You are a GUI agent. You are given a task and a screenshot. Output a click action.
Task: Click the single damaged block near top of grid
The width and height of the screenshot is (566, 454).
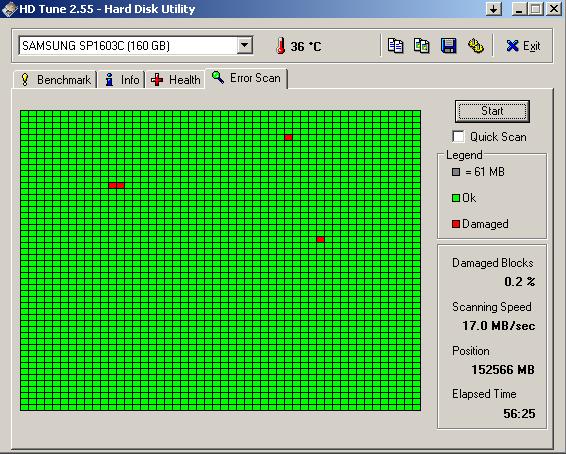(x=288, y=137)
